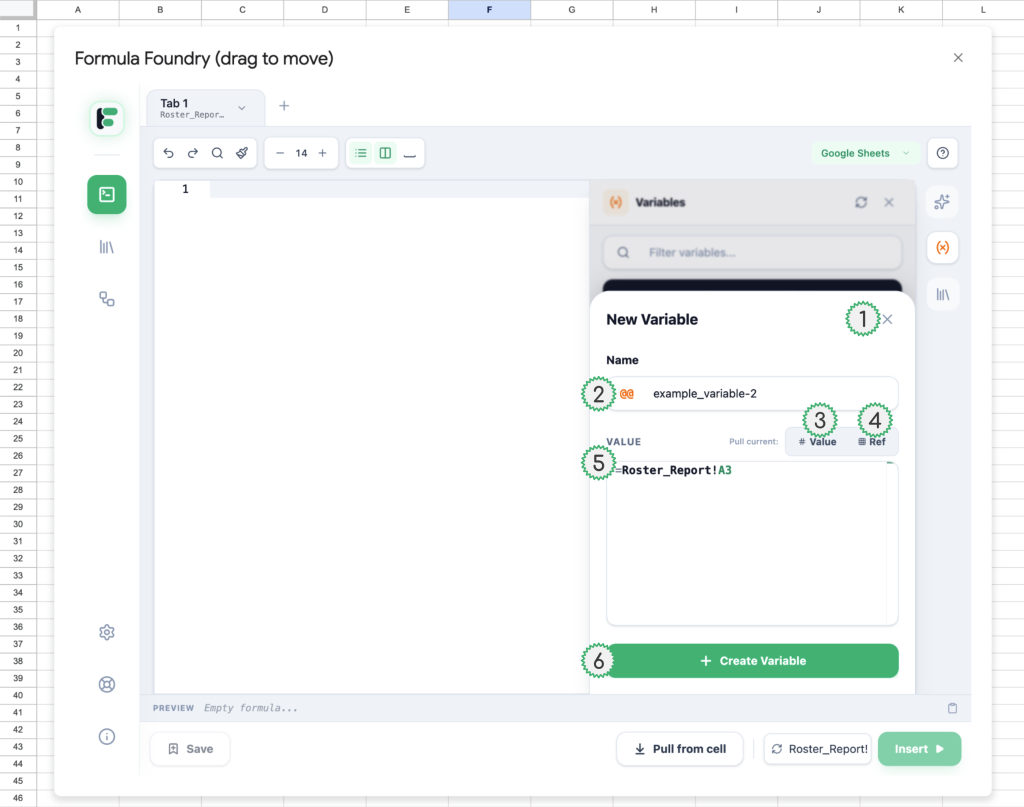Click the variable Name input field
This screenshot has height=807, width=1024.
[770, 394]
